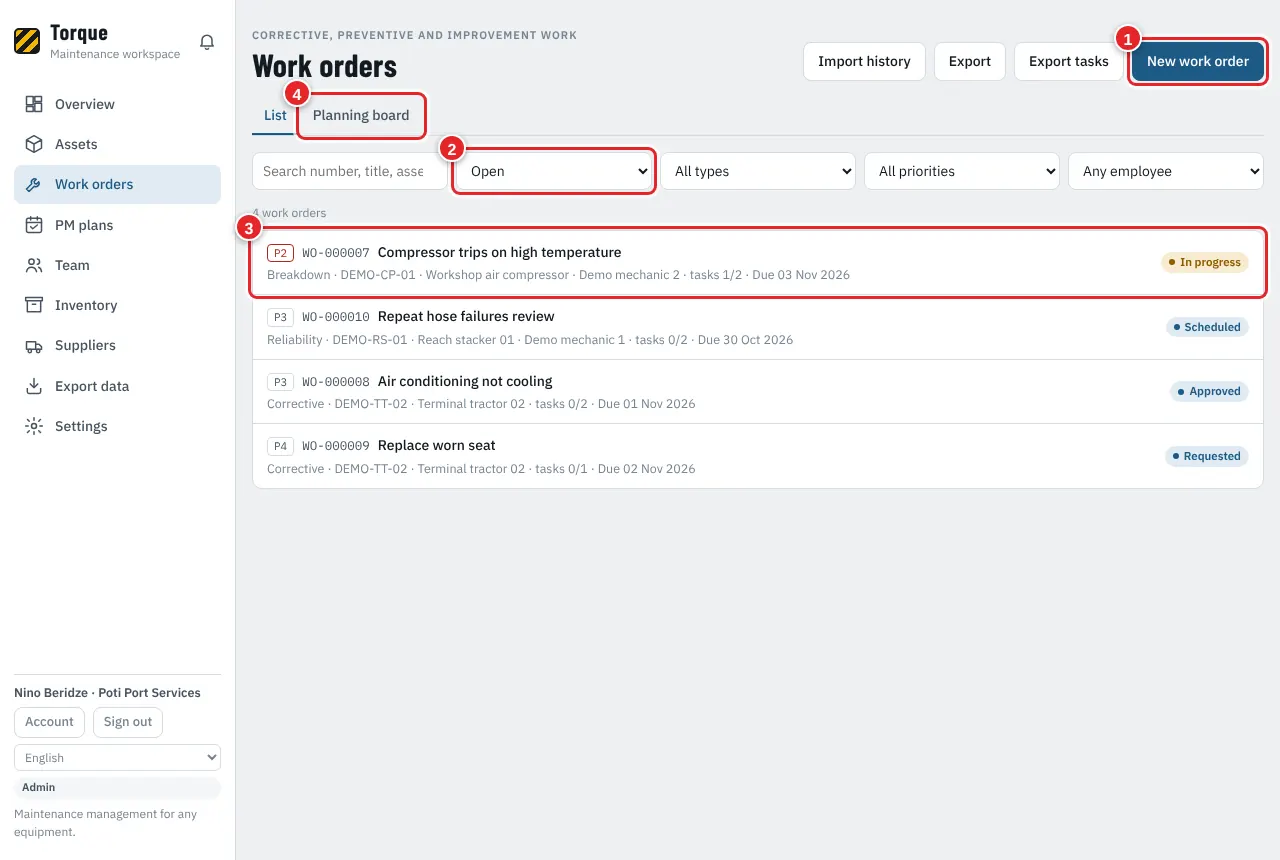Focus the work order search field
This screenshot has height=860, width=1280.
click(350, 171)
